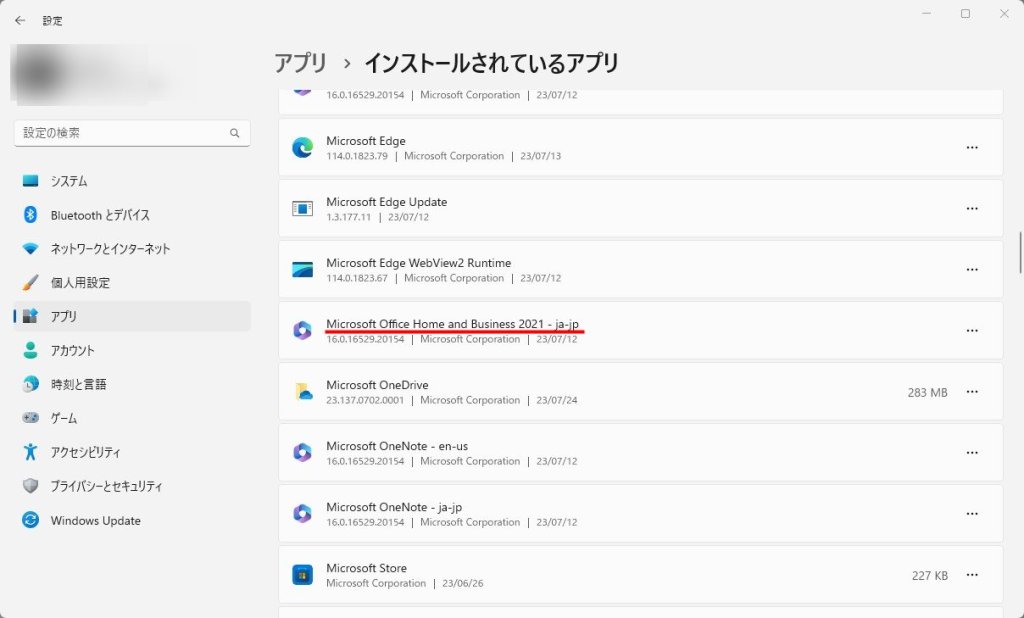
Task: Click OneDrive version 23.137.0702.0001 text
Action: [365, 400]
